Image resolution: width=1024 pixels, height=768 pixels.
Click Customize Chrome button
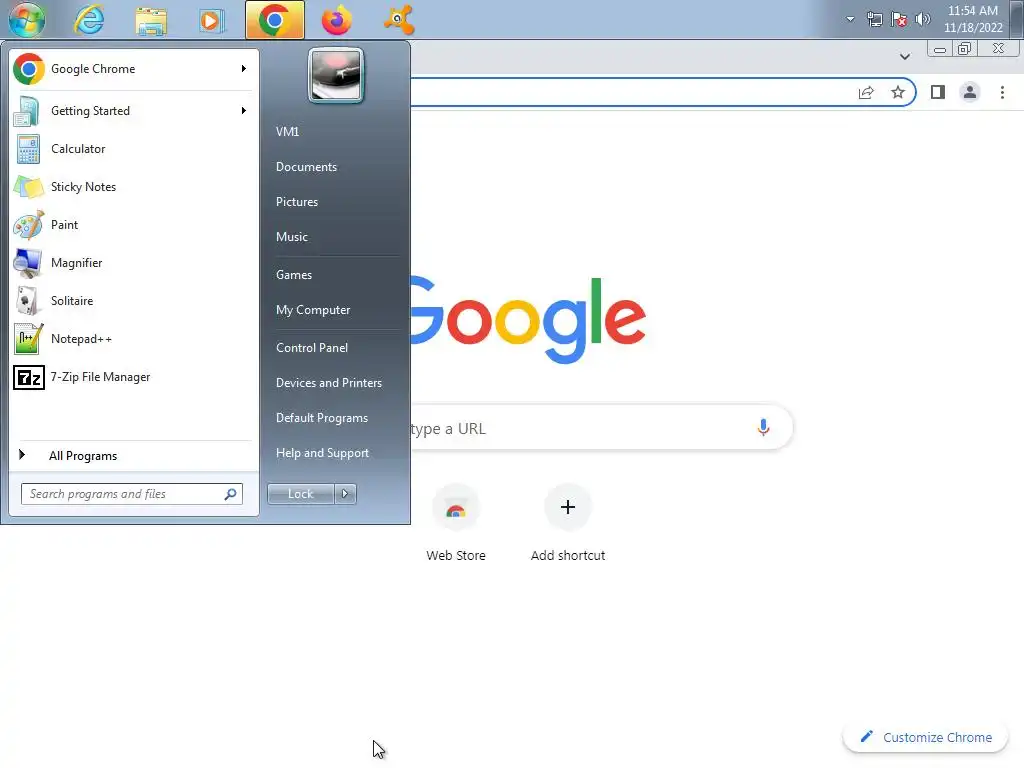pyautogui.click(x=926, y=737)
